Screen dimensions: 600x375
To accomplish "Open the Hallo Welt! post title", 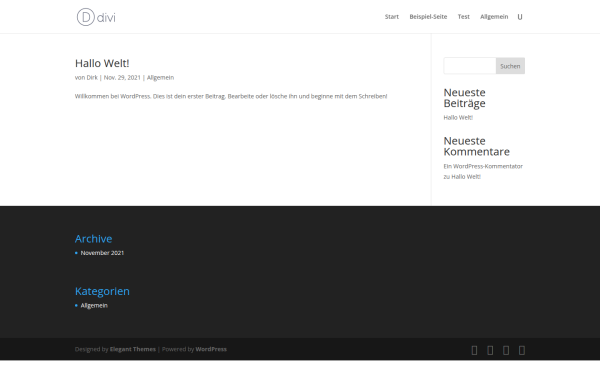I will (x=102, y=63).
